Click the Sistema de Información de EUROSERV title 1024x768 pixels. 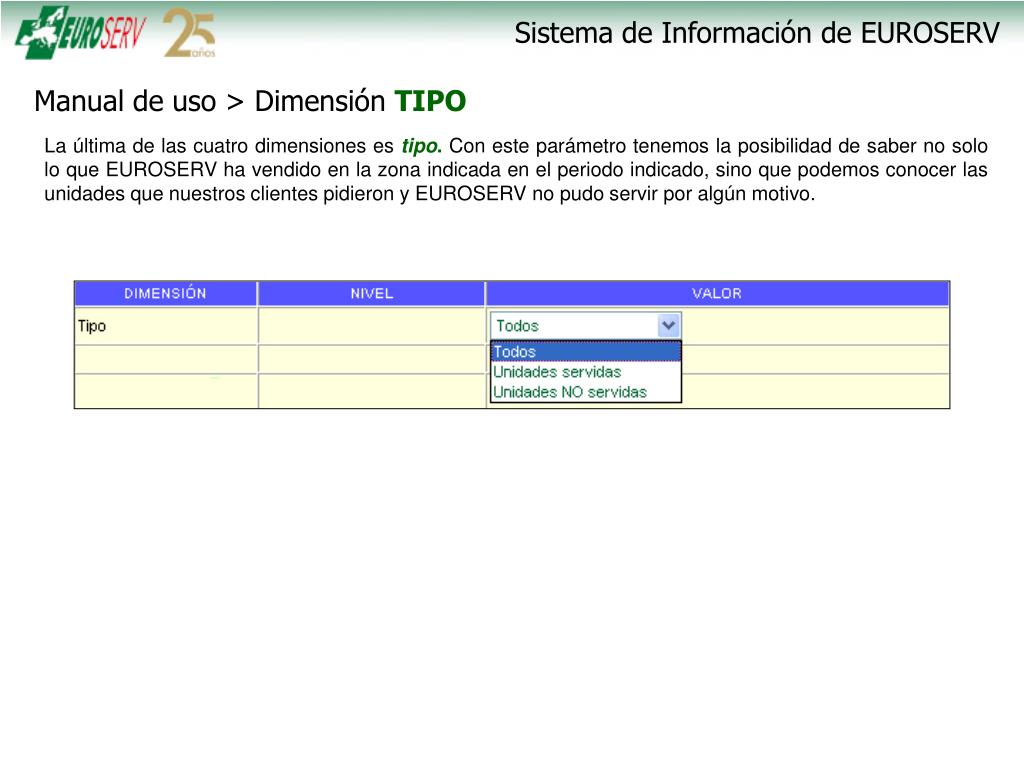pos(757,33)
